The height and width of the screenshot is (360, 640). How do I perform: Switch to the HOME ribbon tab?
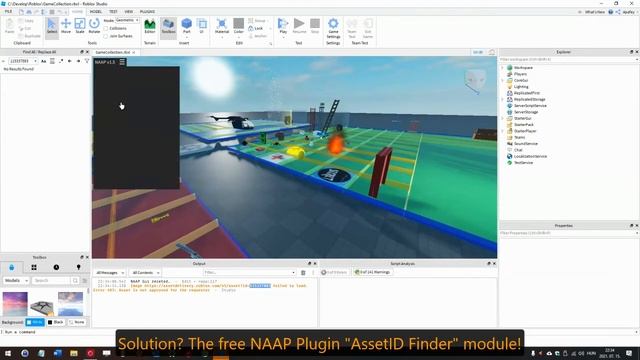77,11
